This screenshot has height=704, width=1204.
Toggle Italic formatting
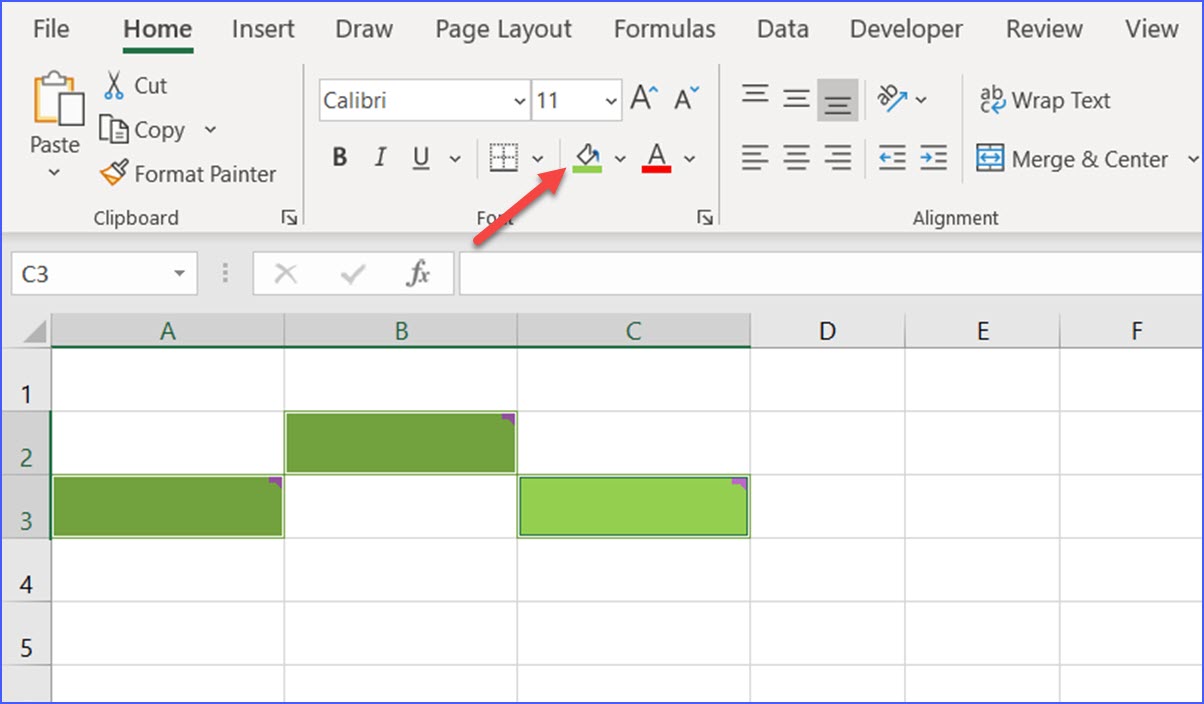click(x=380, y=158)
